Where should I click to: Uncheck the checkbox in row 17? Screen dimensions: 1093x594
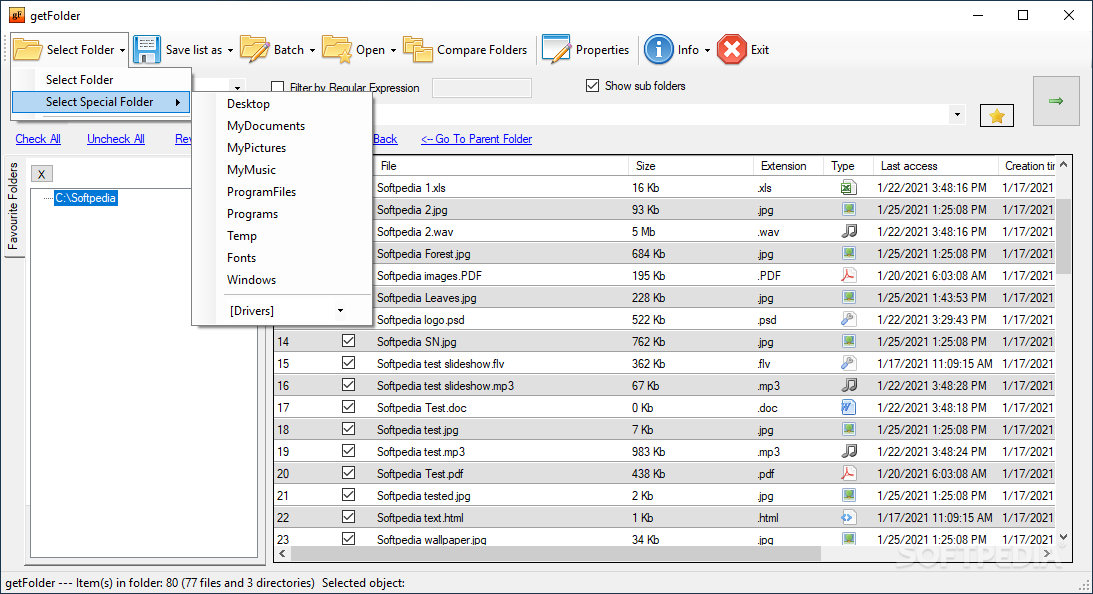click(349, 407)
